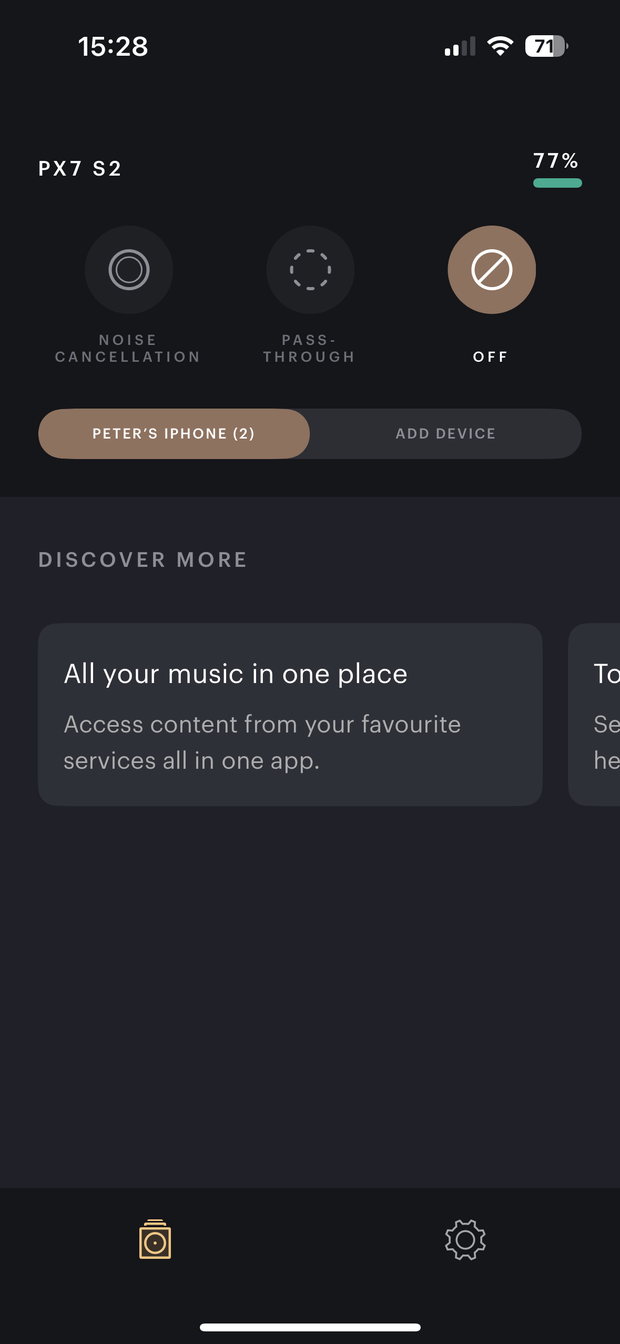
Task: Tap the Wi-Fi status icon
Action: pyautogui.click(x=500, y=46)
